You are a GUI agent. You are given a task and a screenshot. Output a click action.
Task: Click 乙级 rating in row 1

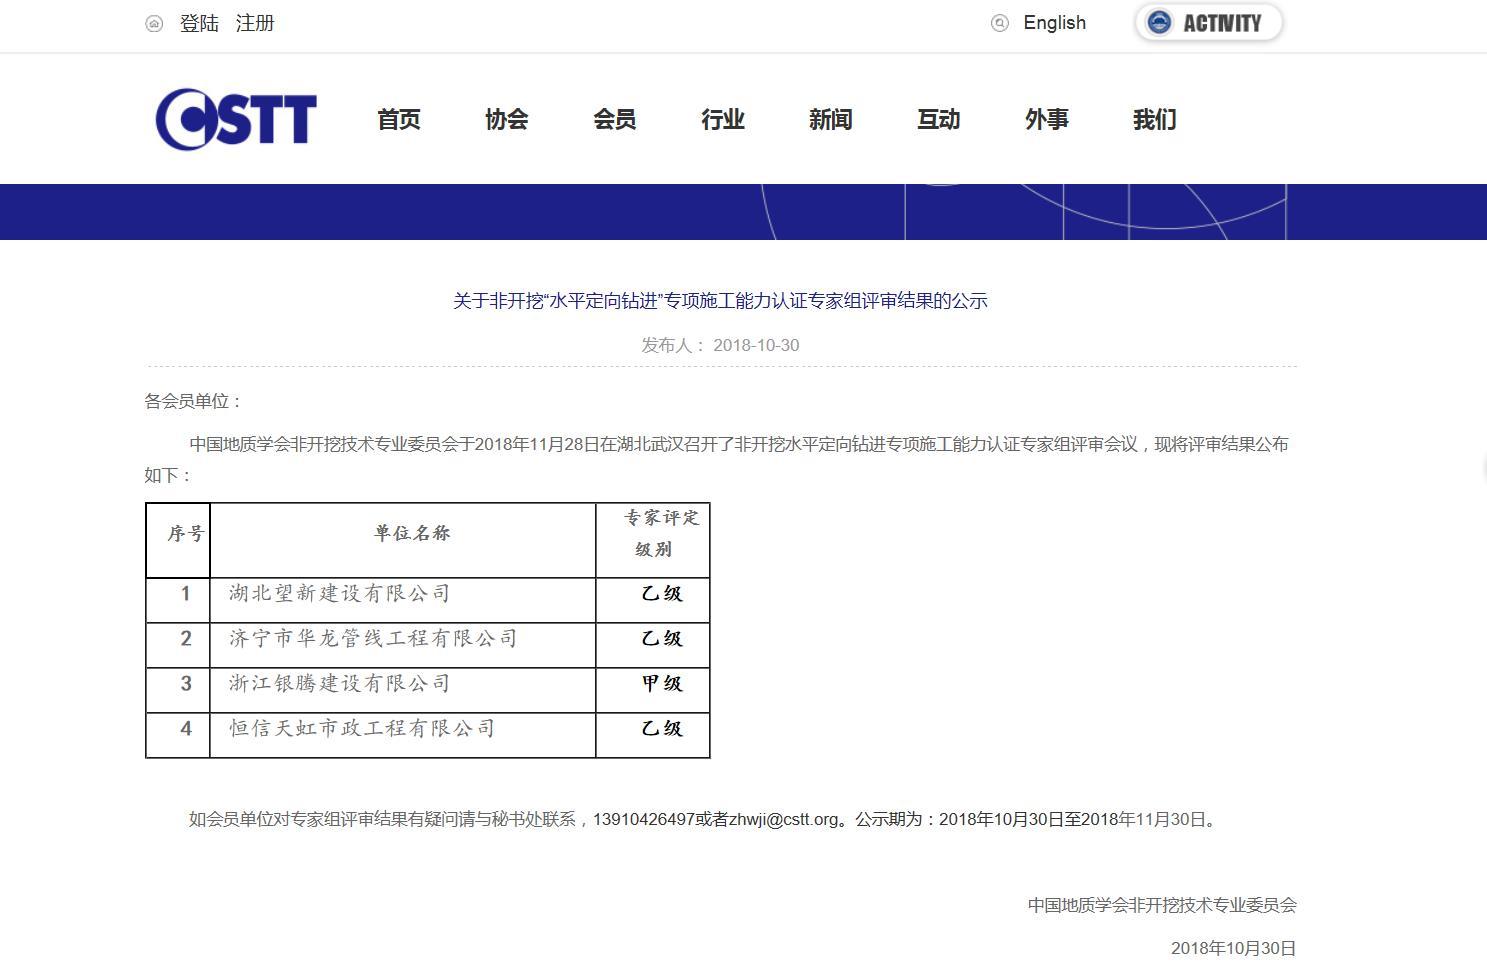[662, 594]
